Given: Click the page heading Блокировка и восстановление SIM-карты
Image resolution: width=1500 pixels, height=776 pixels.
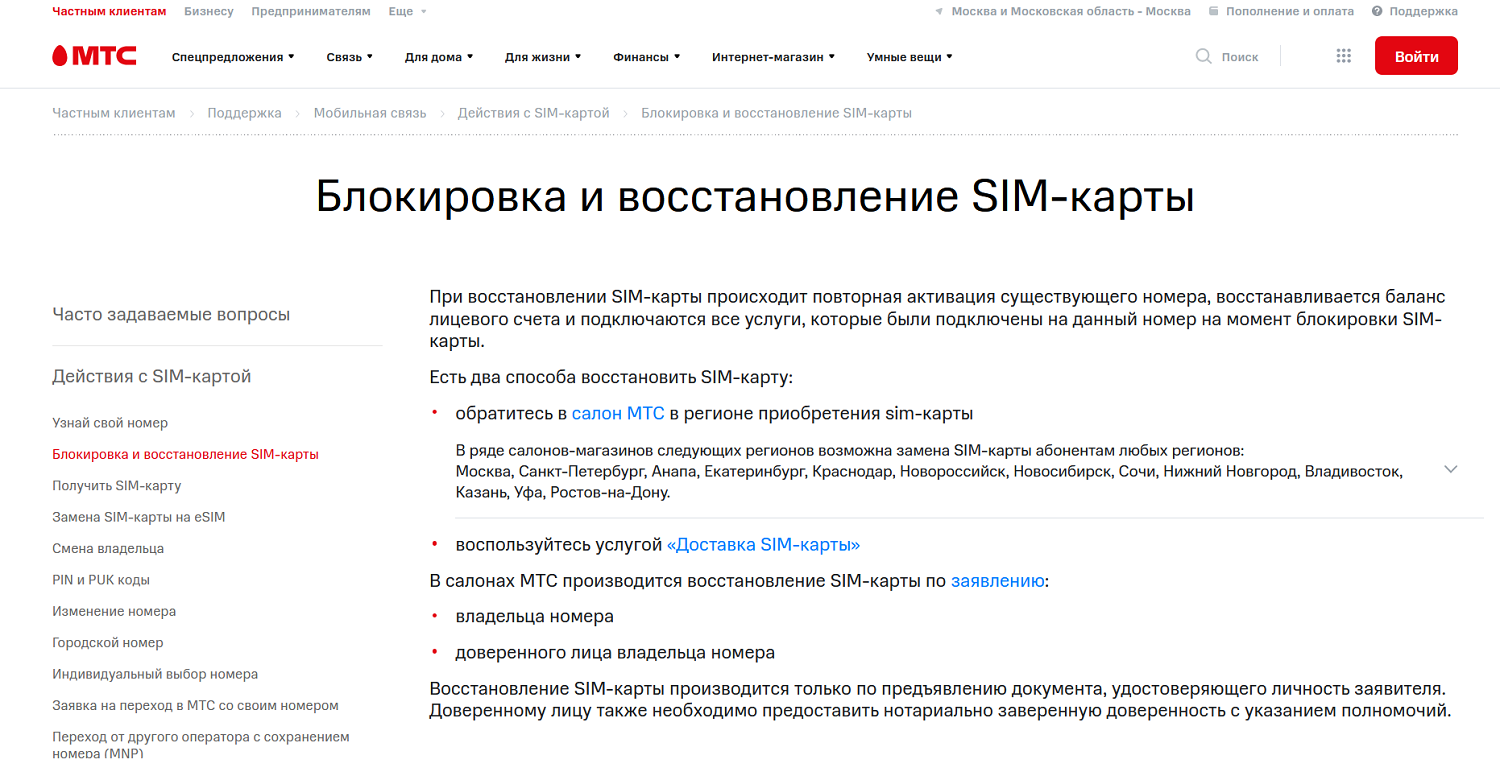Looking at the screenshot, I should pos(755,197).
